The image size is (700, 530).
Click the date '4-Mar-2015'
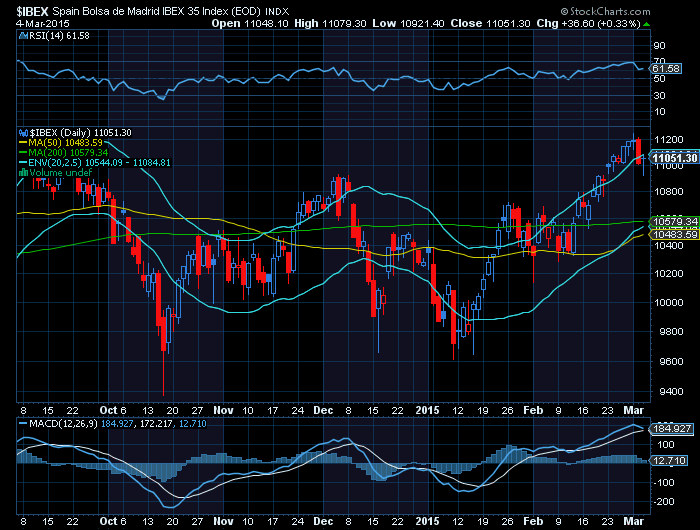(x=43, y=23)
